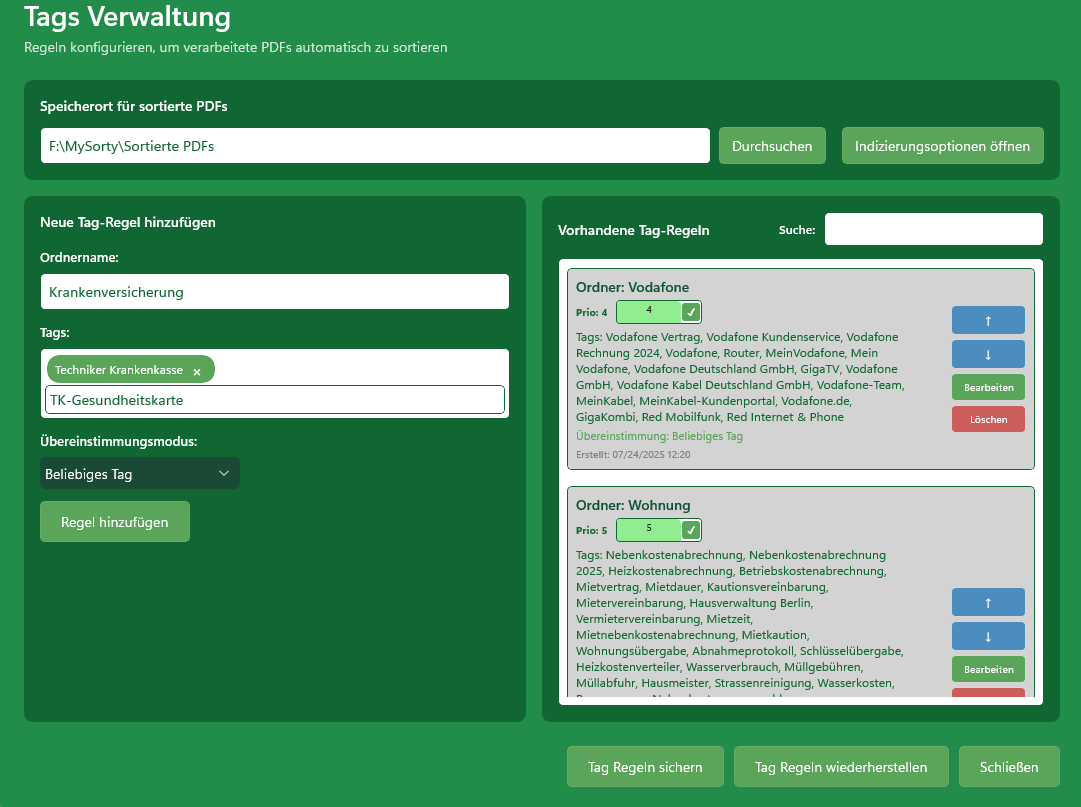Move Wohnung rule down with arrow
This screenshot has width=1081, height=807.
tap(988, 636)
